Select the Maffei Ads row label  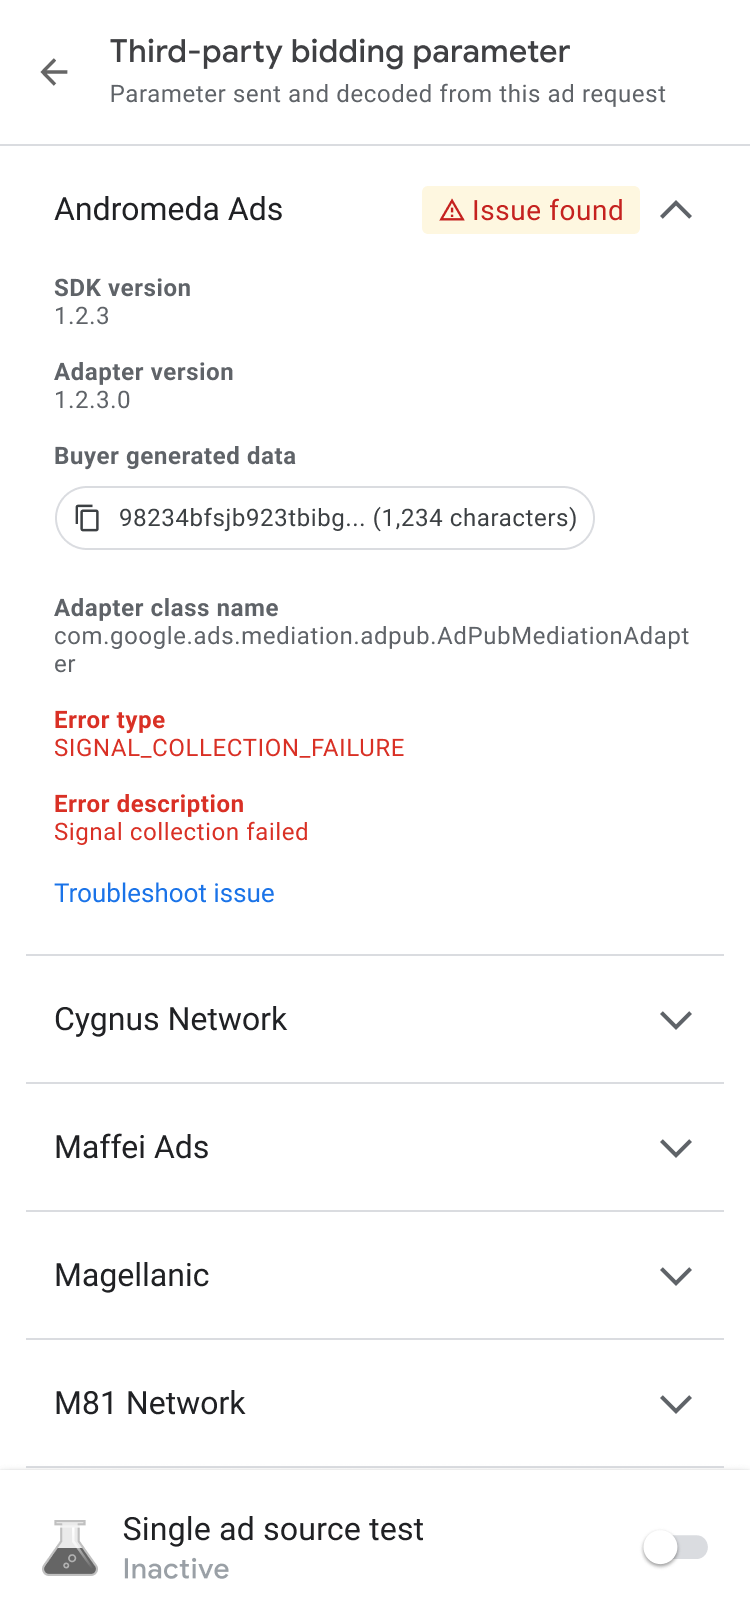(x=132, y=1147)
